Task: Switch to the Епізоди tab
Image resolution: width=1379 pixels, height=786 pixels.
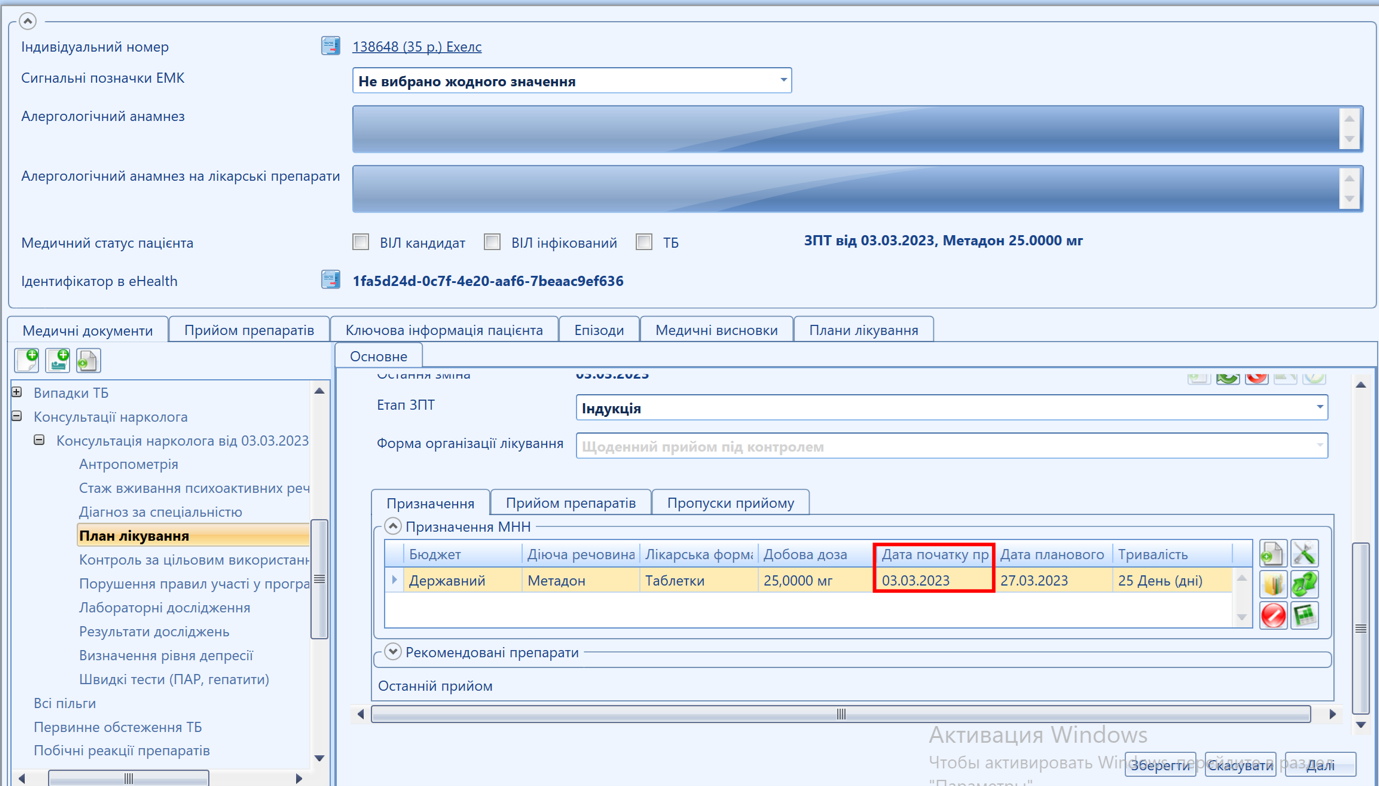Action: 599,330
